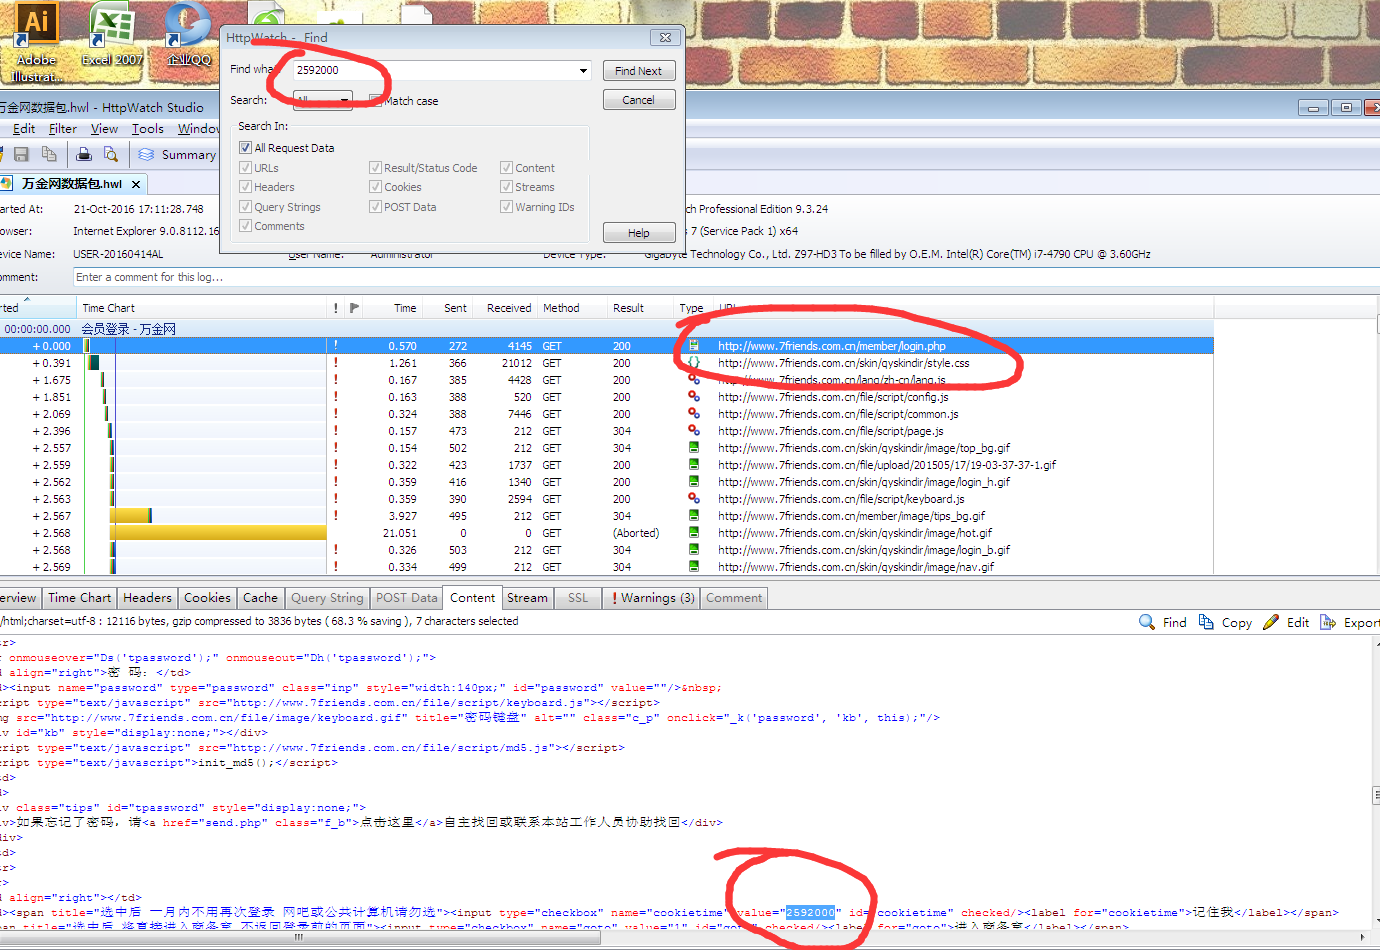Enable the Match case checkbox

click(x=375, y=101)
